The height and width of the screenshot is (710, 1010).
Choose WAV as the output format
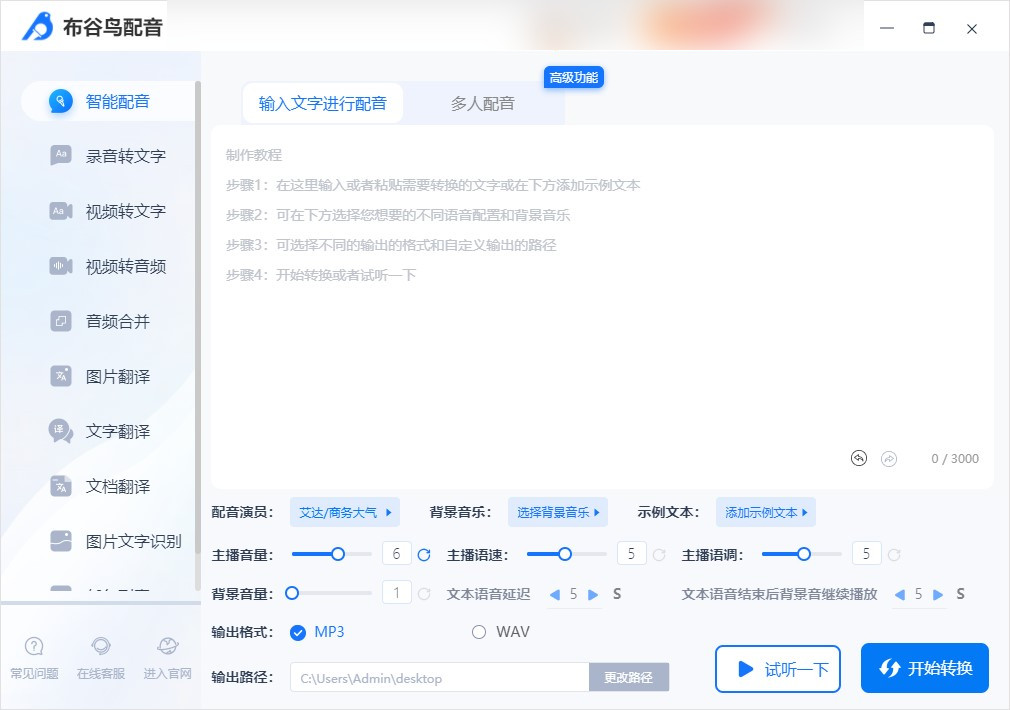(479, 632)
